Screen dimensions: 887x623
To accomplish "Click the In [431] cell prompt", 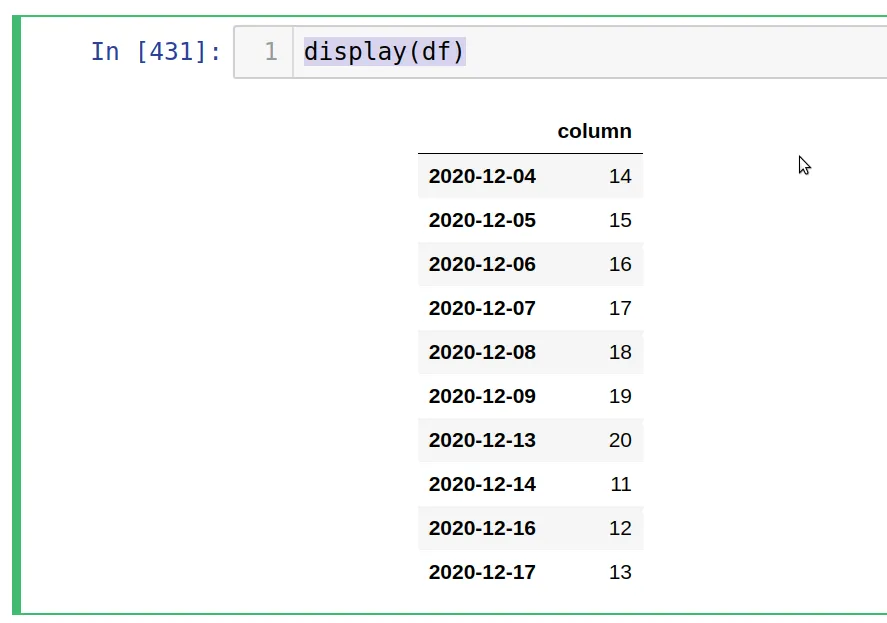I will click(x=156, y=52).
